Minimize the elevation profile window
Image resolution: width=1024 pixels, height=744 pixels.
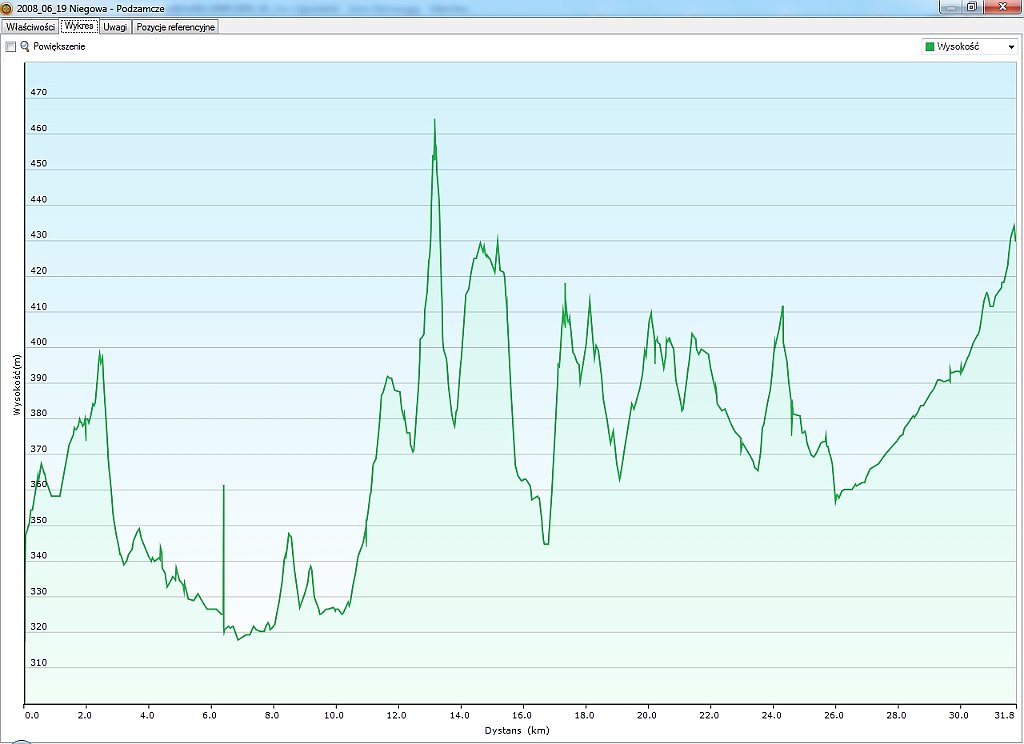click(950, 6)
